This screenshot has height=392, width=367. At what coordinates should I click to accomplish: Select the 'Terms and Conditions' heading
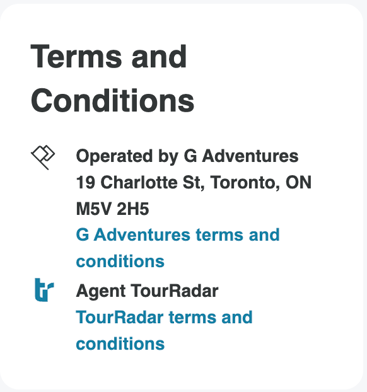112,78
